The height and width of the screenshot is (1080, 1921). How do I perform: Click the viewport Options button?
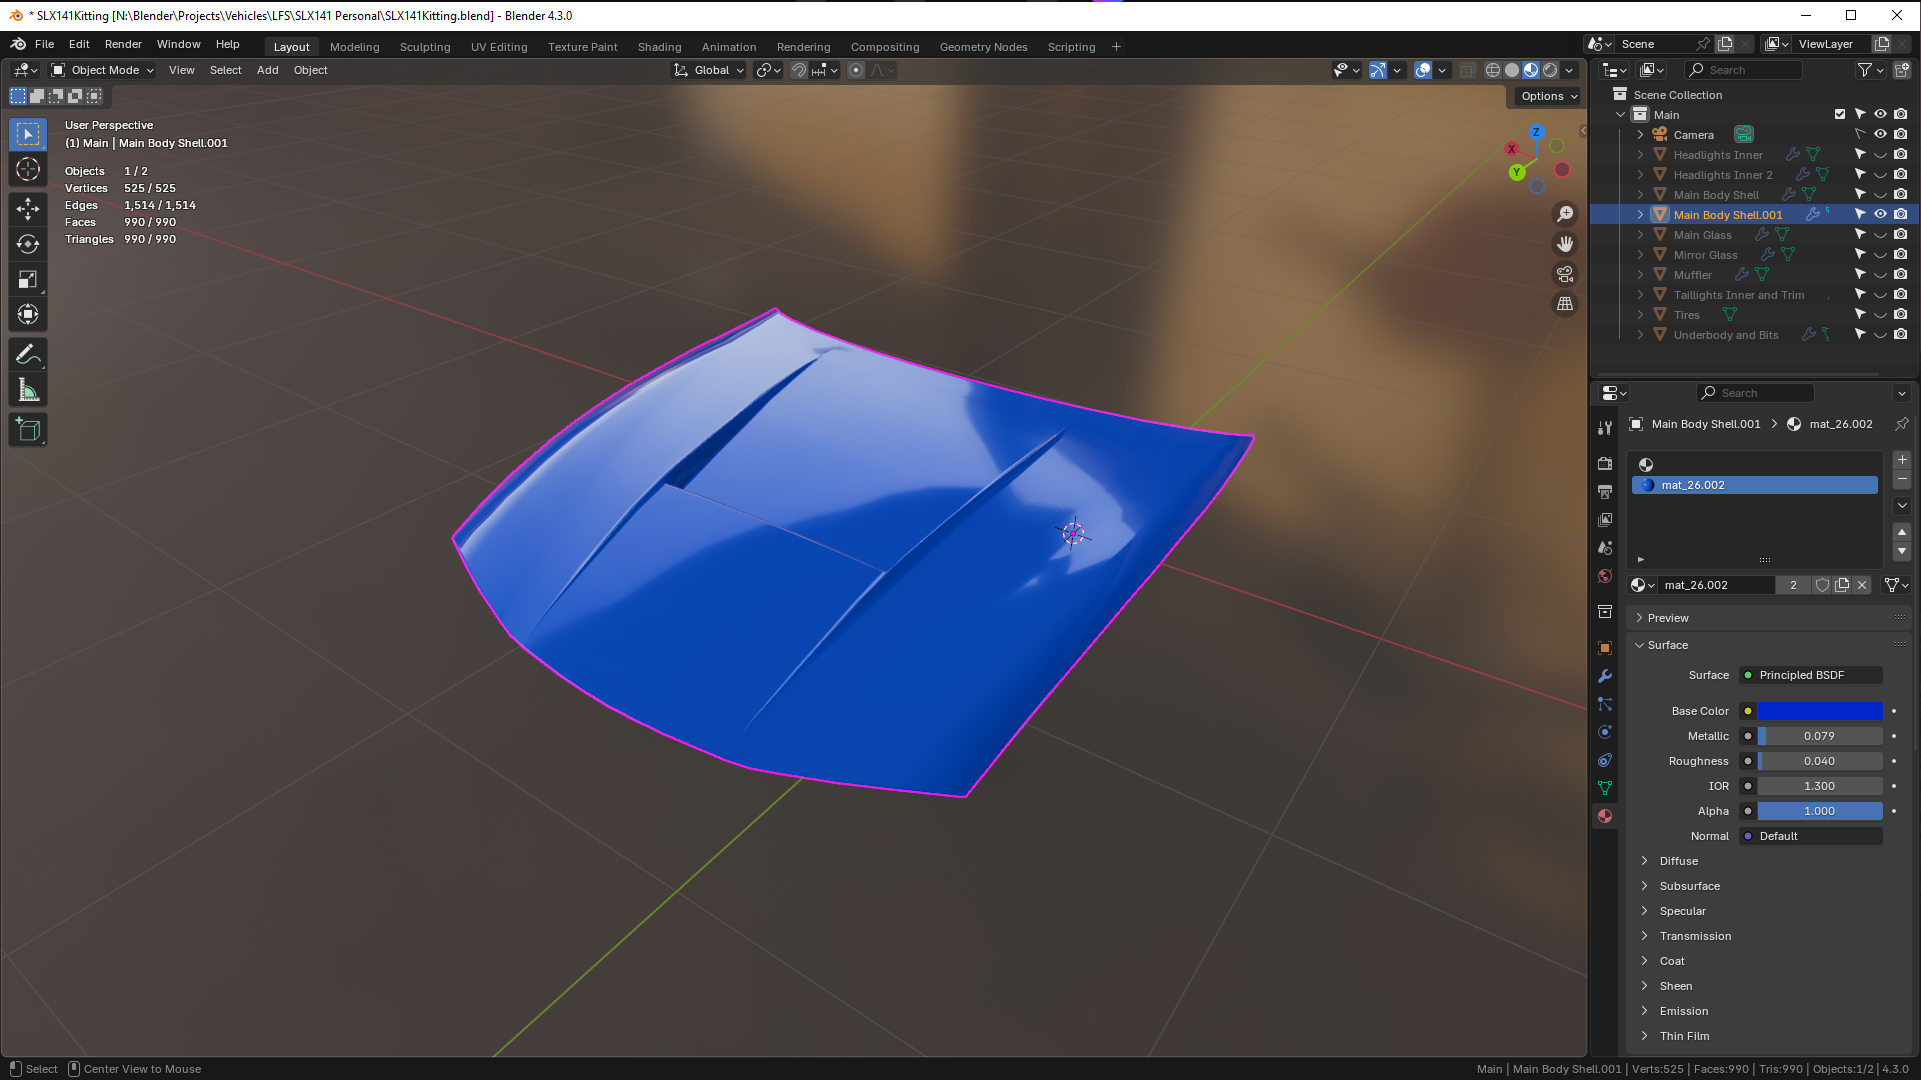tap(1548, 96)
